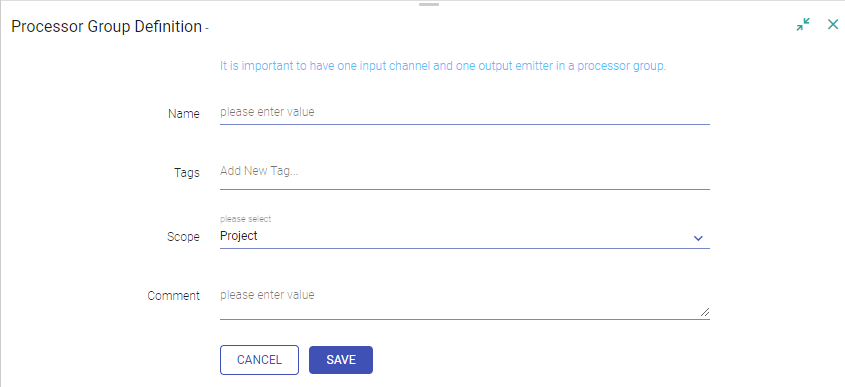
Task: Click the Processor Group Definition title
Action: (106, 26)
